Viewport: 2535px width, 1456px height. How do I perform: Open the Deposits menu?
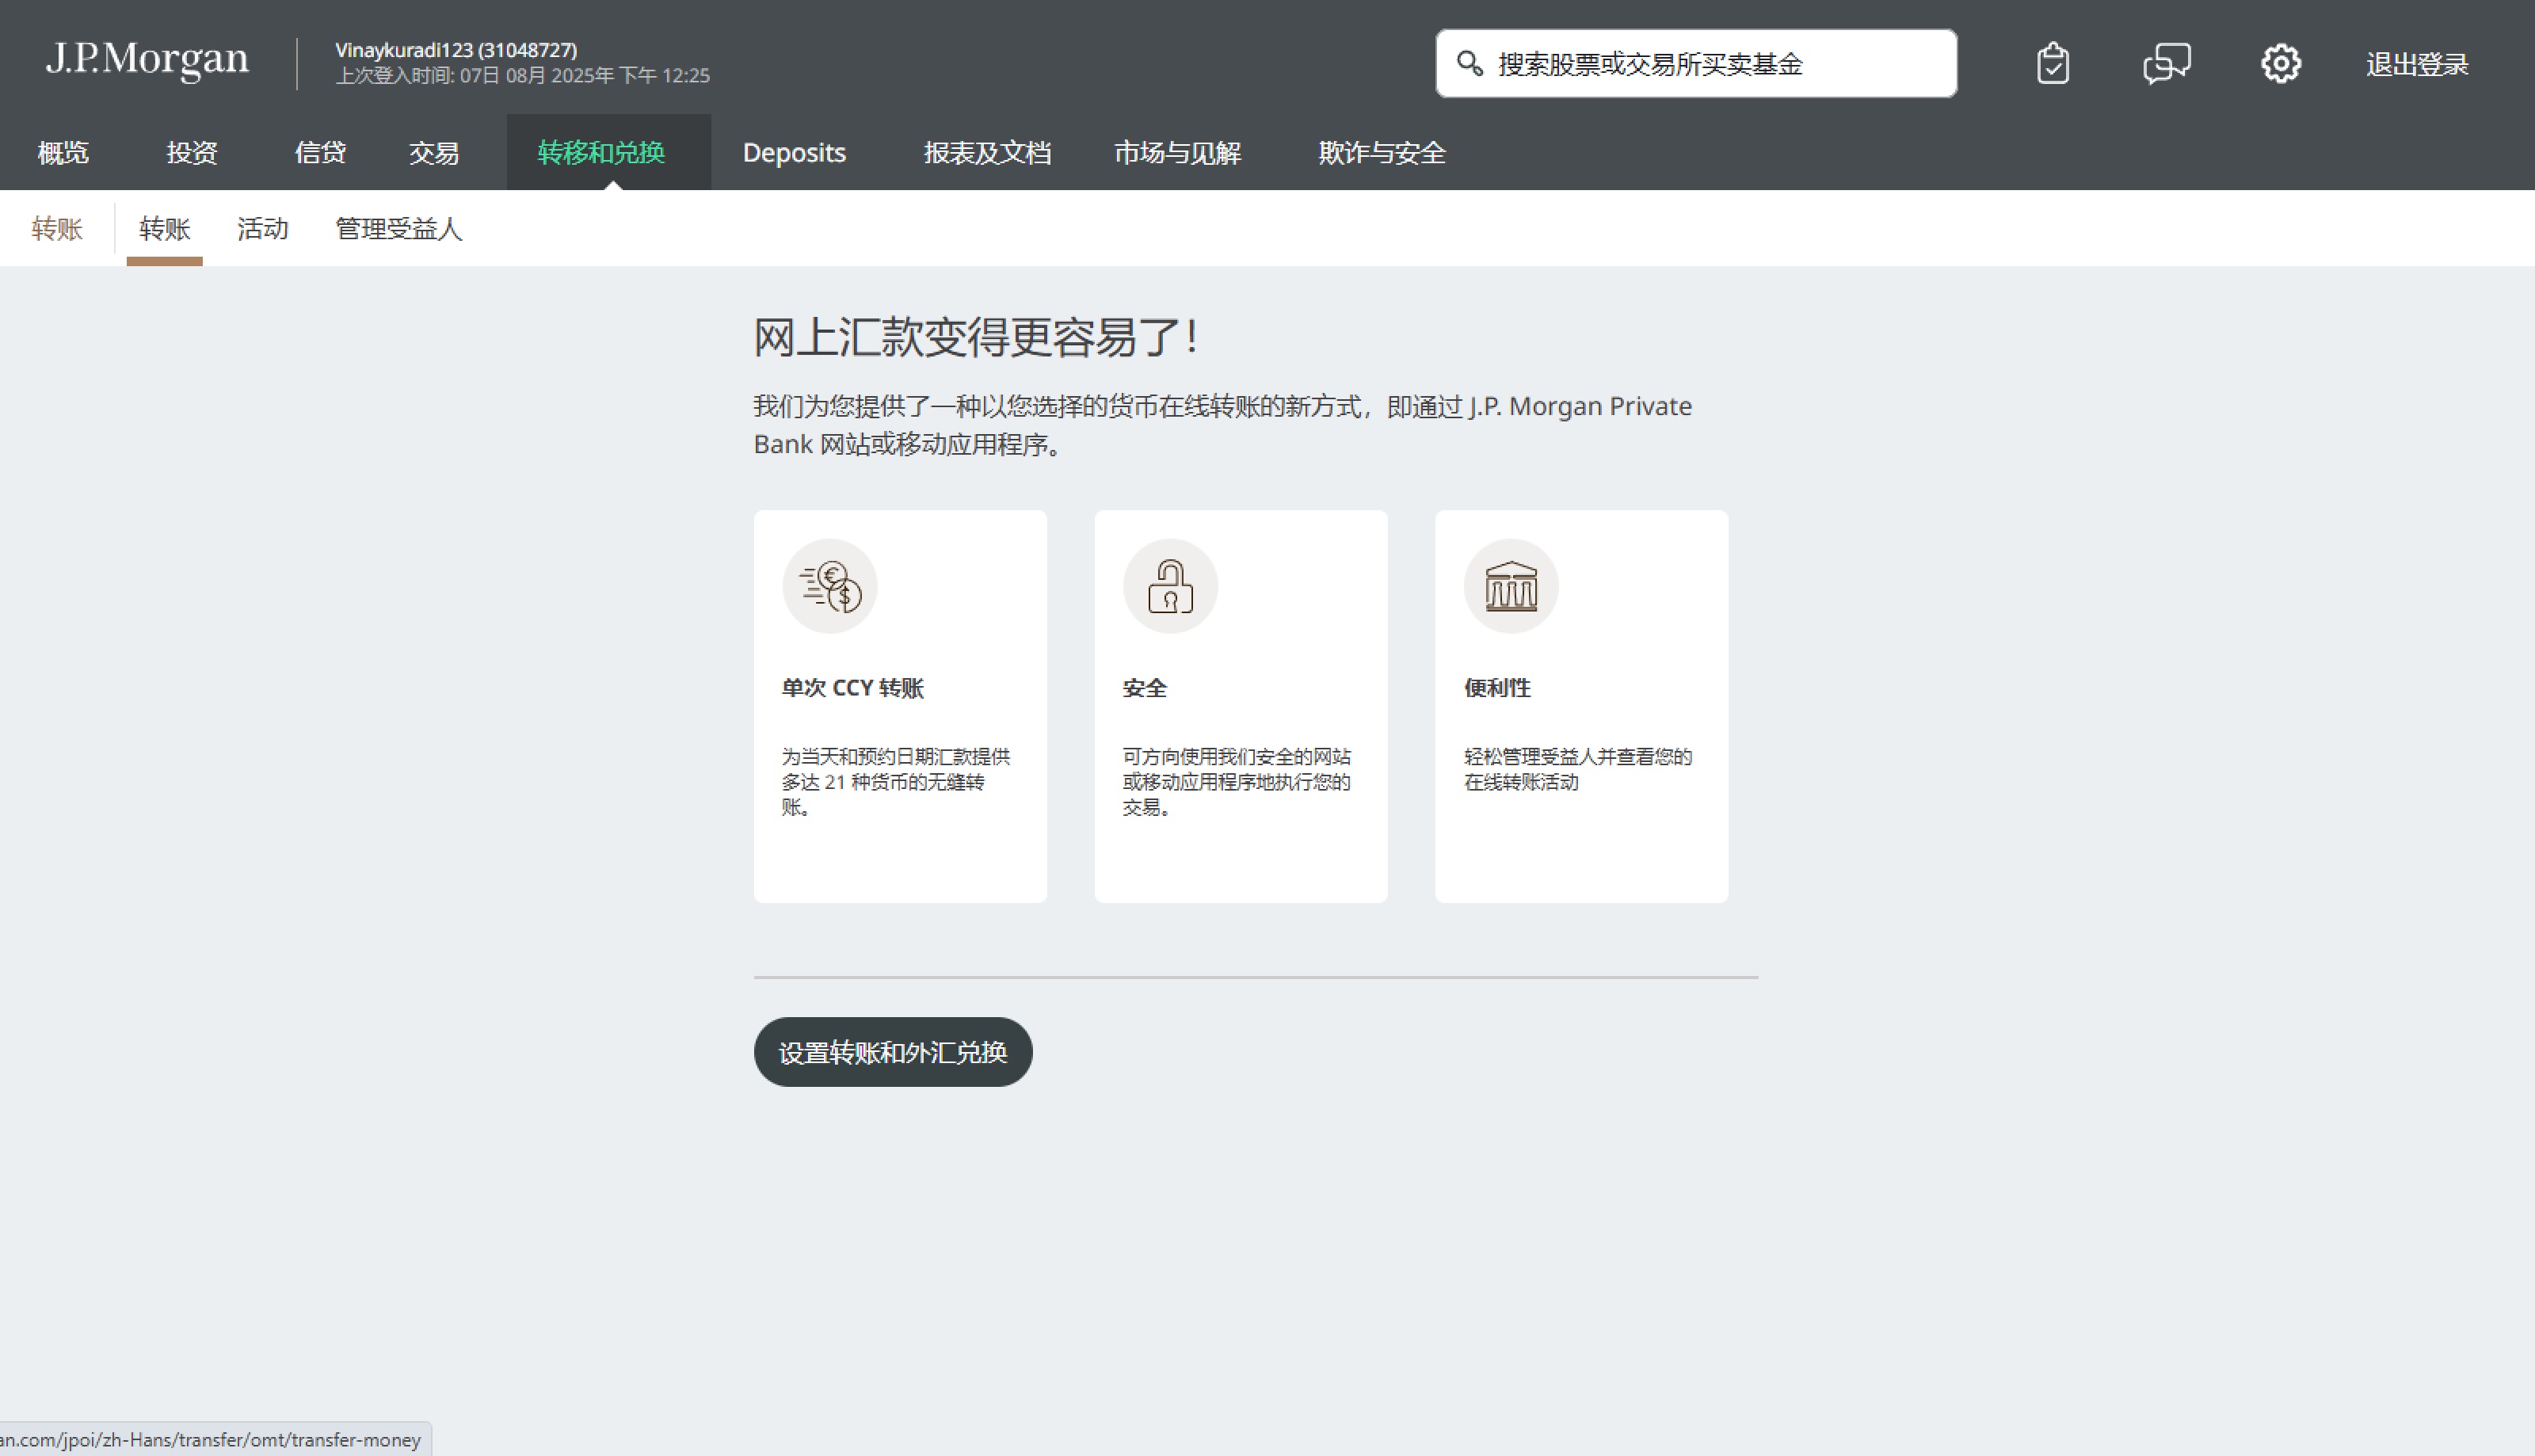794,153
